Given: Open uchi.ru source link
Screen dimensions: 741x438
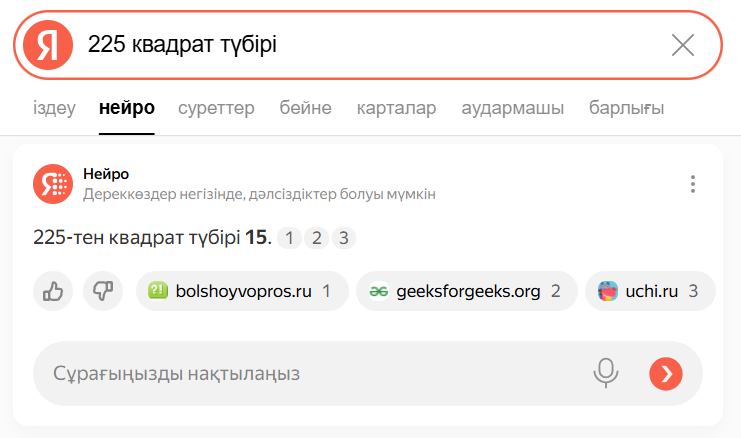Looking at the screenshot, I should 649,291.
